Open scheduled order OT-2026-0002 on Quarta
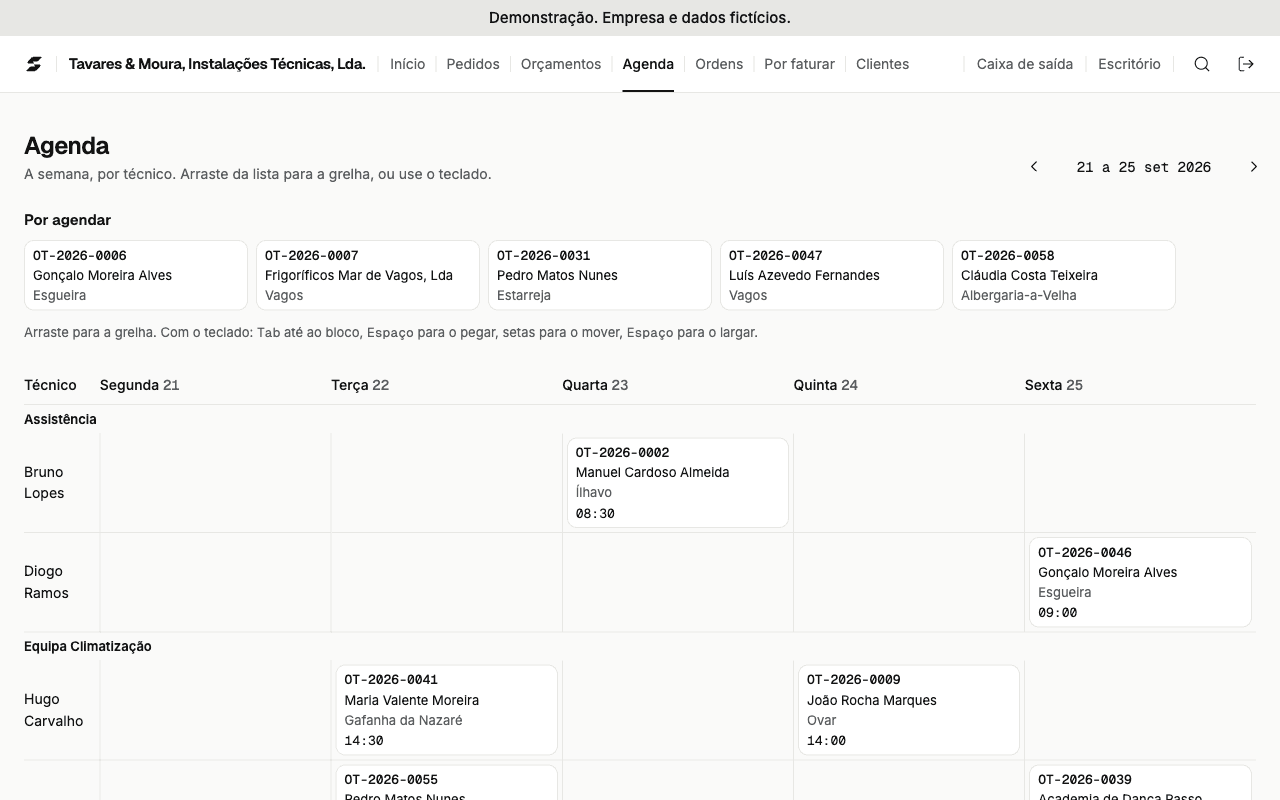The width and height of the screenshot is (1280, 800). point(678,482)
